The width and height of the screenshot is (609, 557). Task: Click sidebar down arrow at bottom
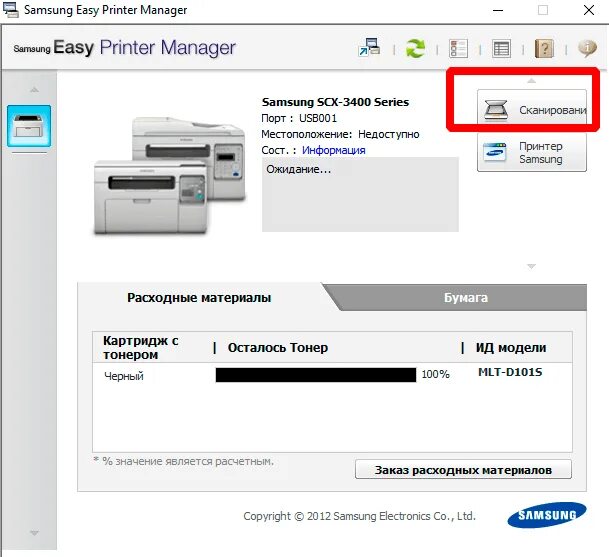(34, 533)
